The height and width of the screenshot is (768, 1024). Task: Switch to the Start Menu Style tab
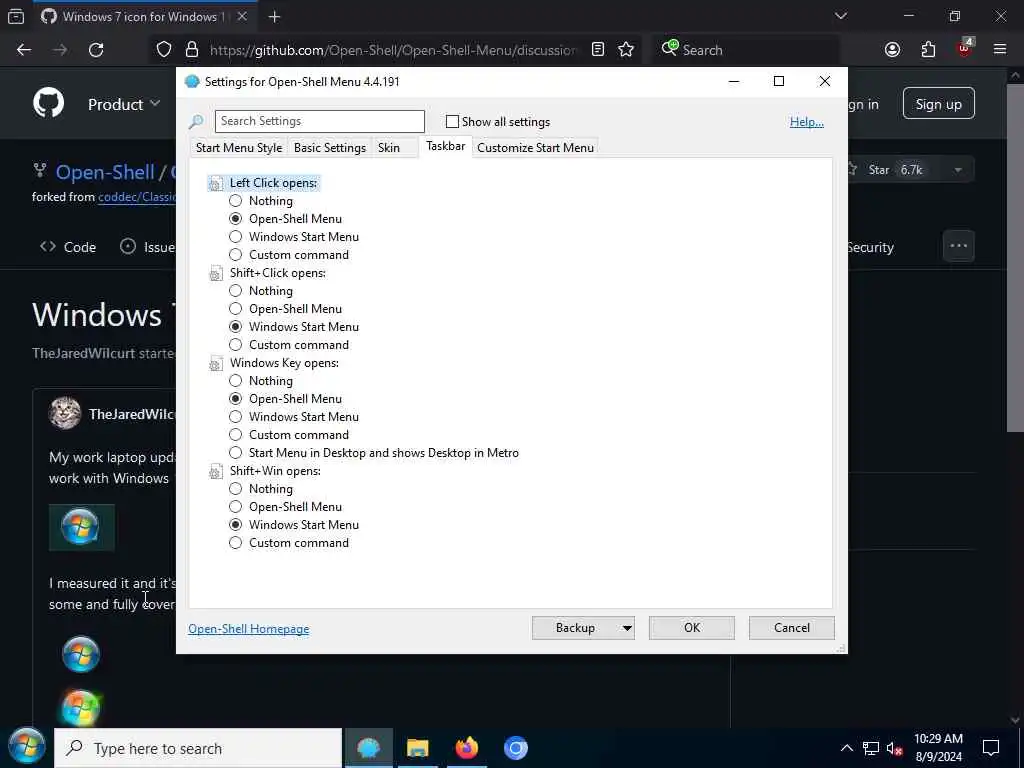(x=239, y=148)
